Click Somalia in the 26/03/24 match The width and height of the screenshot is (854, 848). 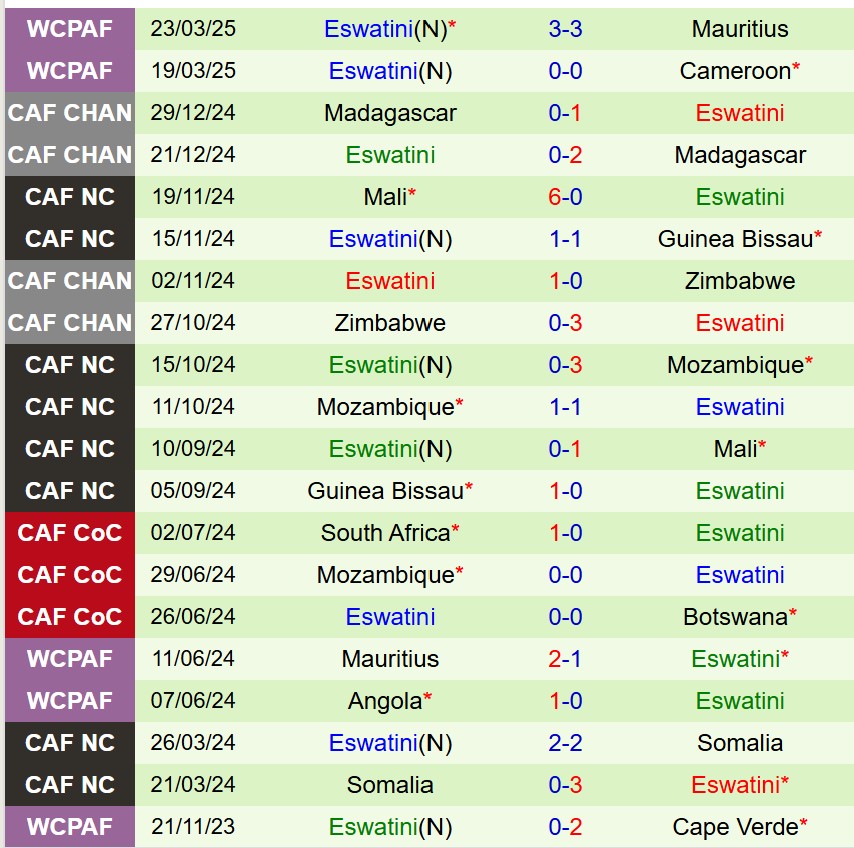[740, 743]
